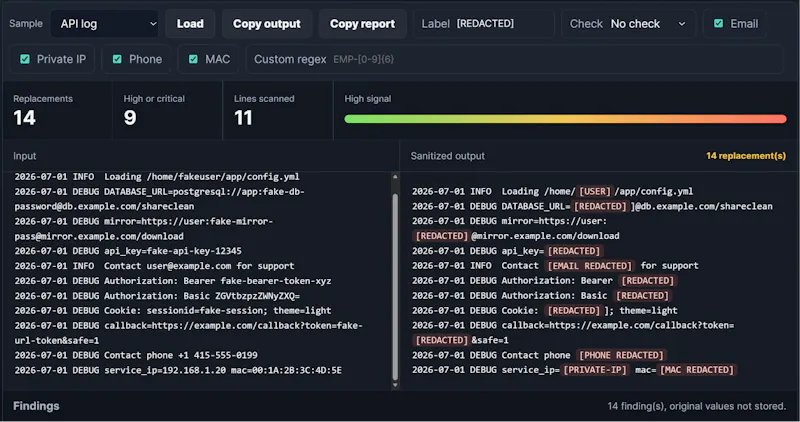This screenshot has height=422, width=800.
Task: Click the [EMAIL REDACTED] tag in output
Action: pyautogui.click(x=589, y=266)
